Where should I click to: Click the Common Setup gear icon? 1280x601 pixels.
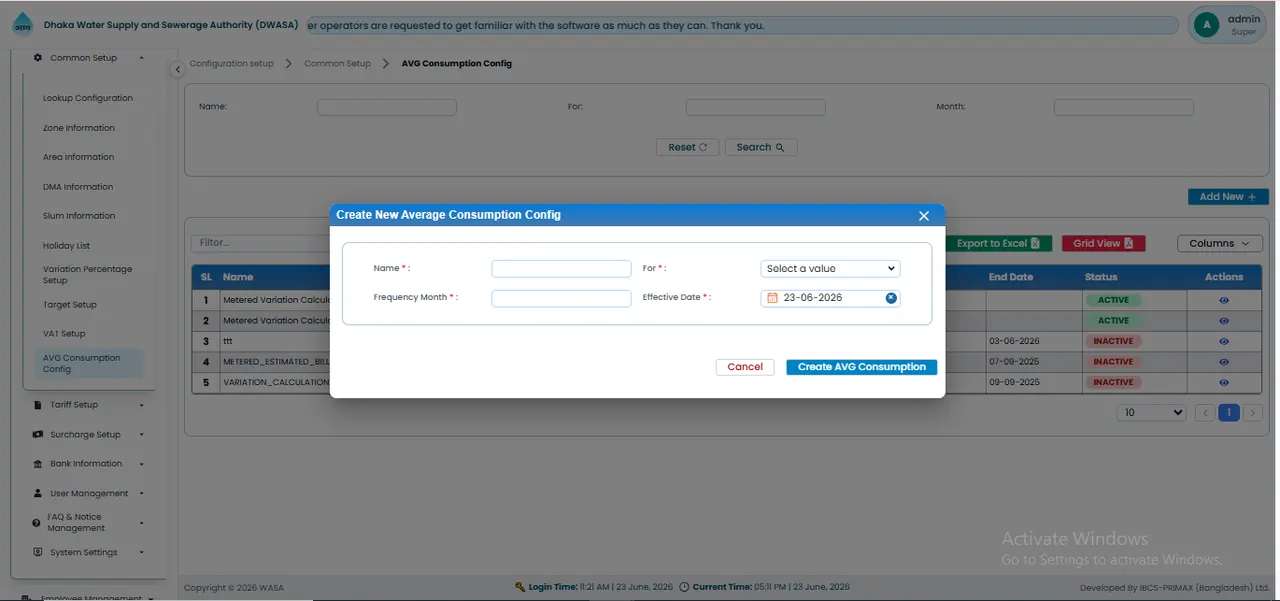[38, 58]
